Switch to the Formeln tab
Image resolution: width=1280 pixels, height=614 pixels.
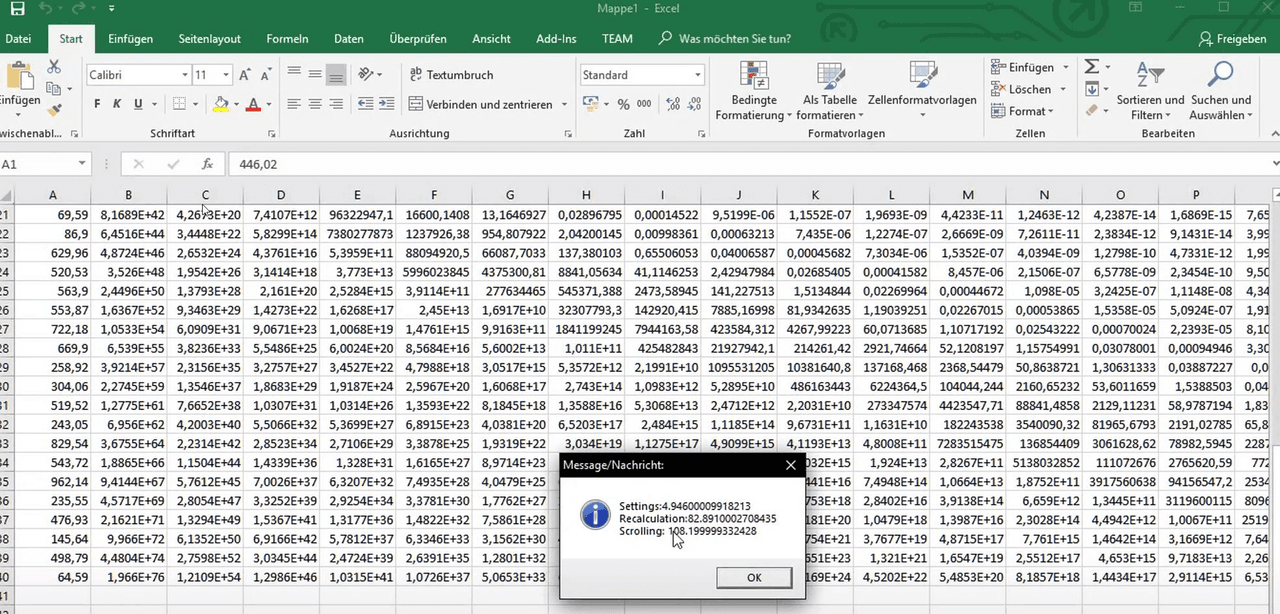coord(287,39)
